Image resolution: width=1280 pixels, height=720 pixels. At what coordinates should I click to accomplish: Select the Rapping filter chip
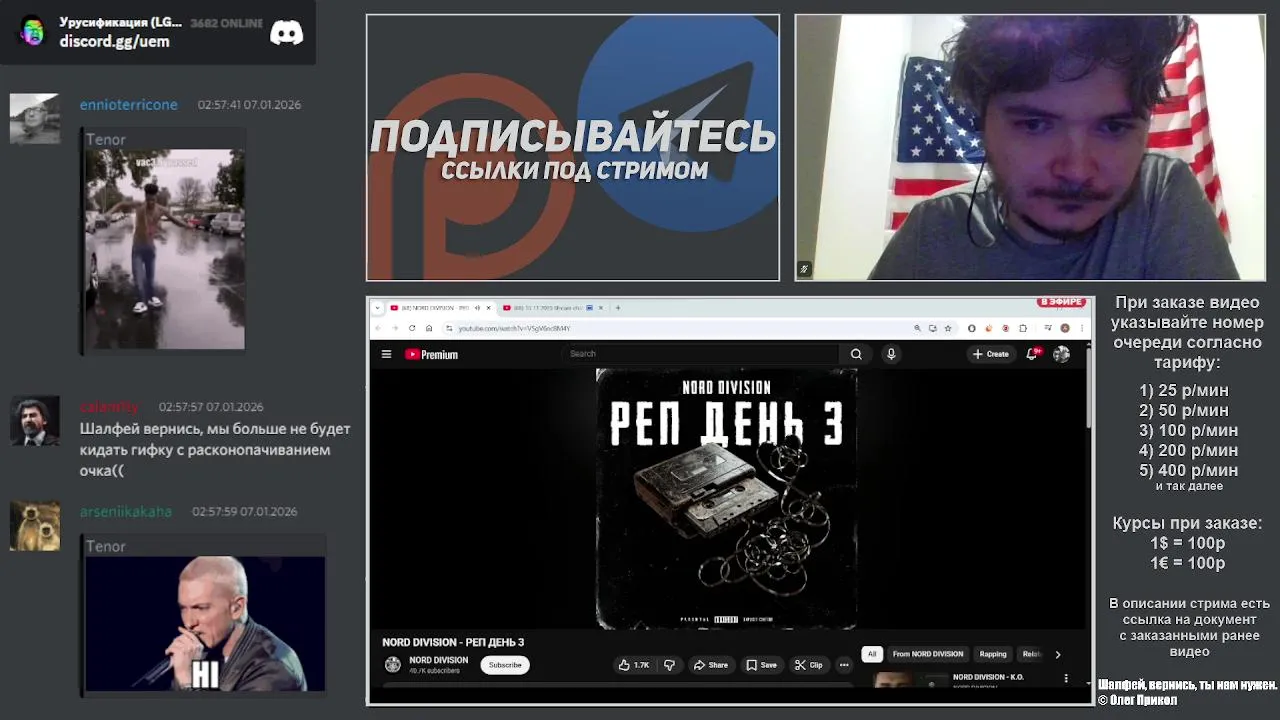[993, 654]
